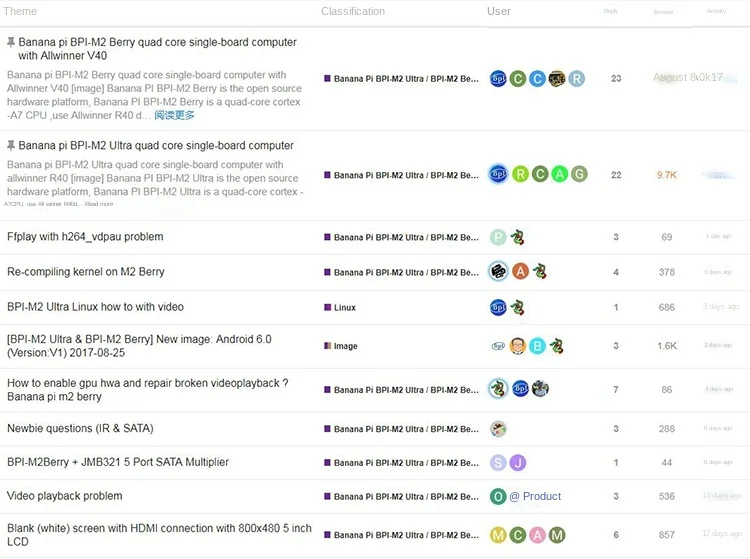Click the bpi avatar on the Linux how-to row
The image size is (750, 559).
pyautogui.click(x=498, y=307)
